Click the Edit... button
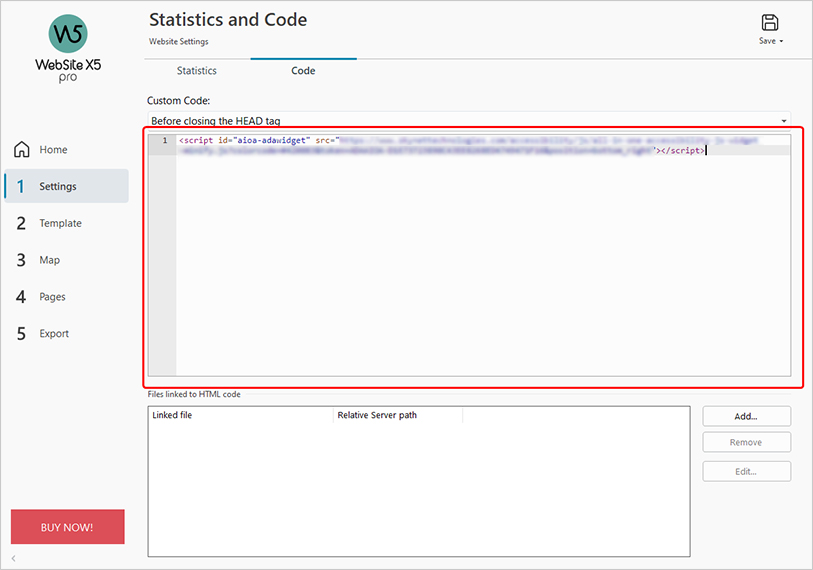The image size is (813, 570). pos(746,471)
